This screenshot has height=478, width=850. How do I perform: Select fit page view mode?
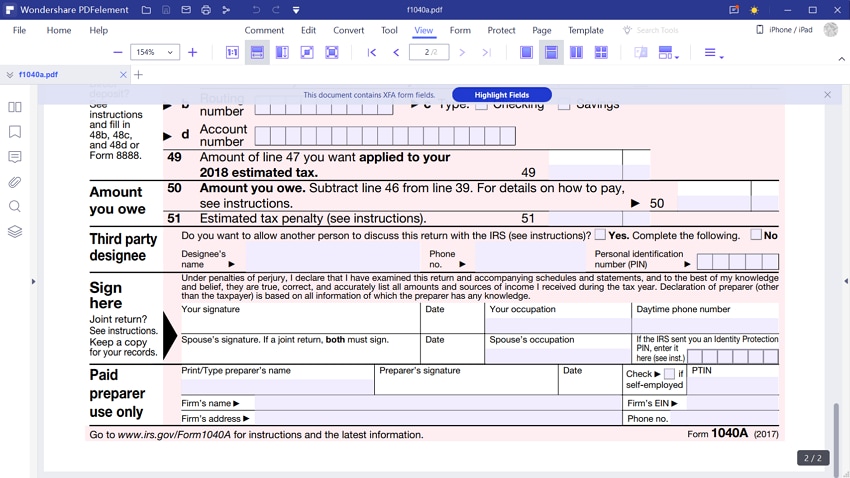coord(307,53)
